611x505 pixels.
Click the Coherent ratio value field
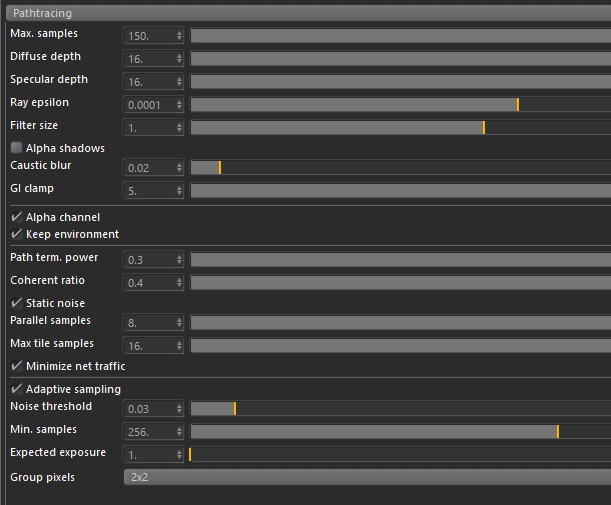coord(148,282)
